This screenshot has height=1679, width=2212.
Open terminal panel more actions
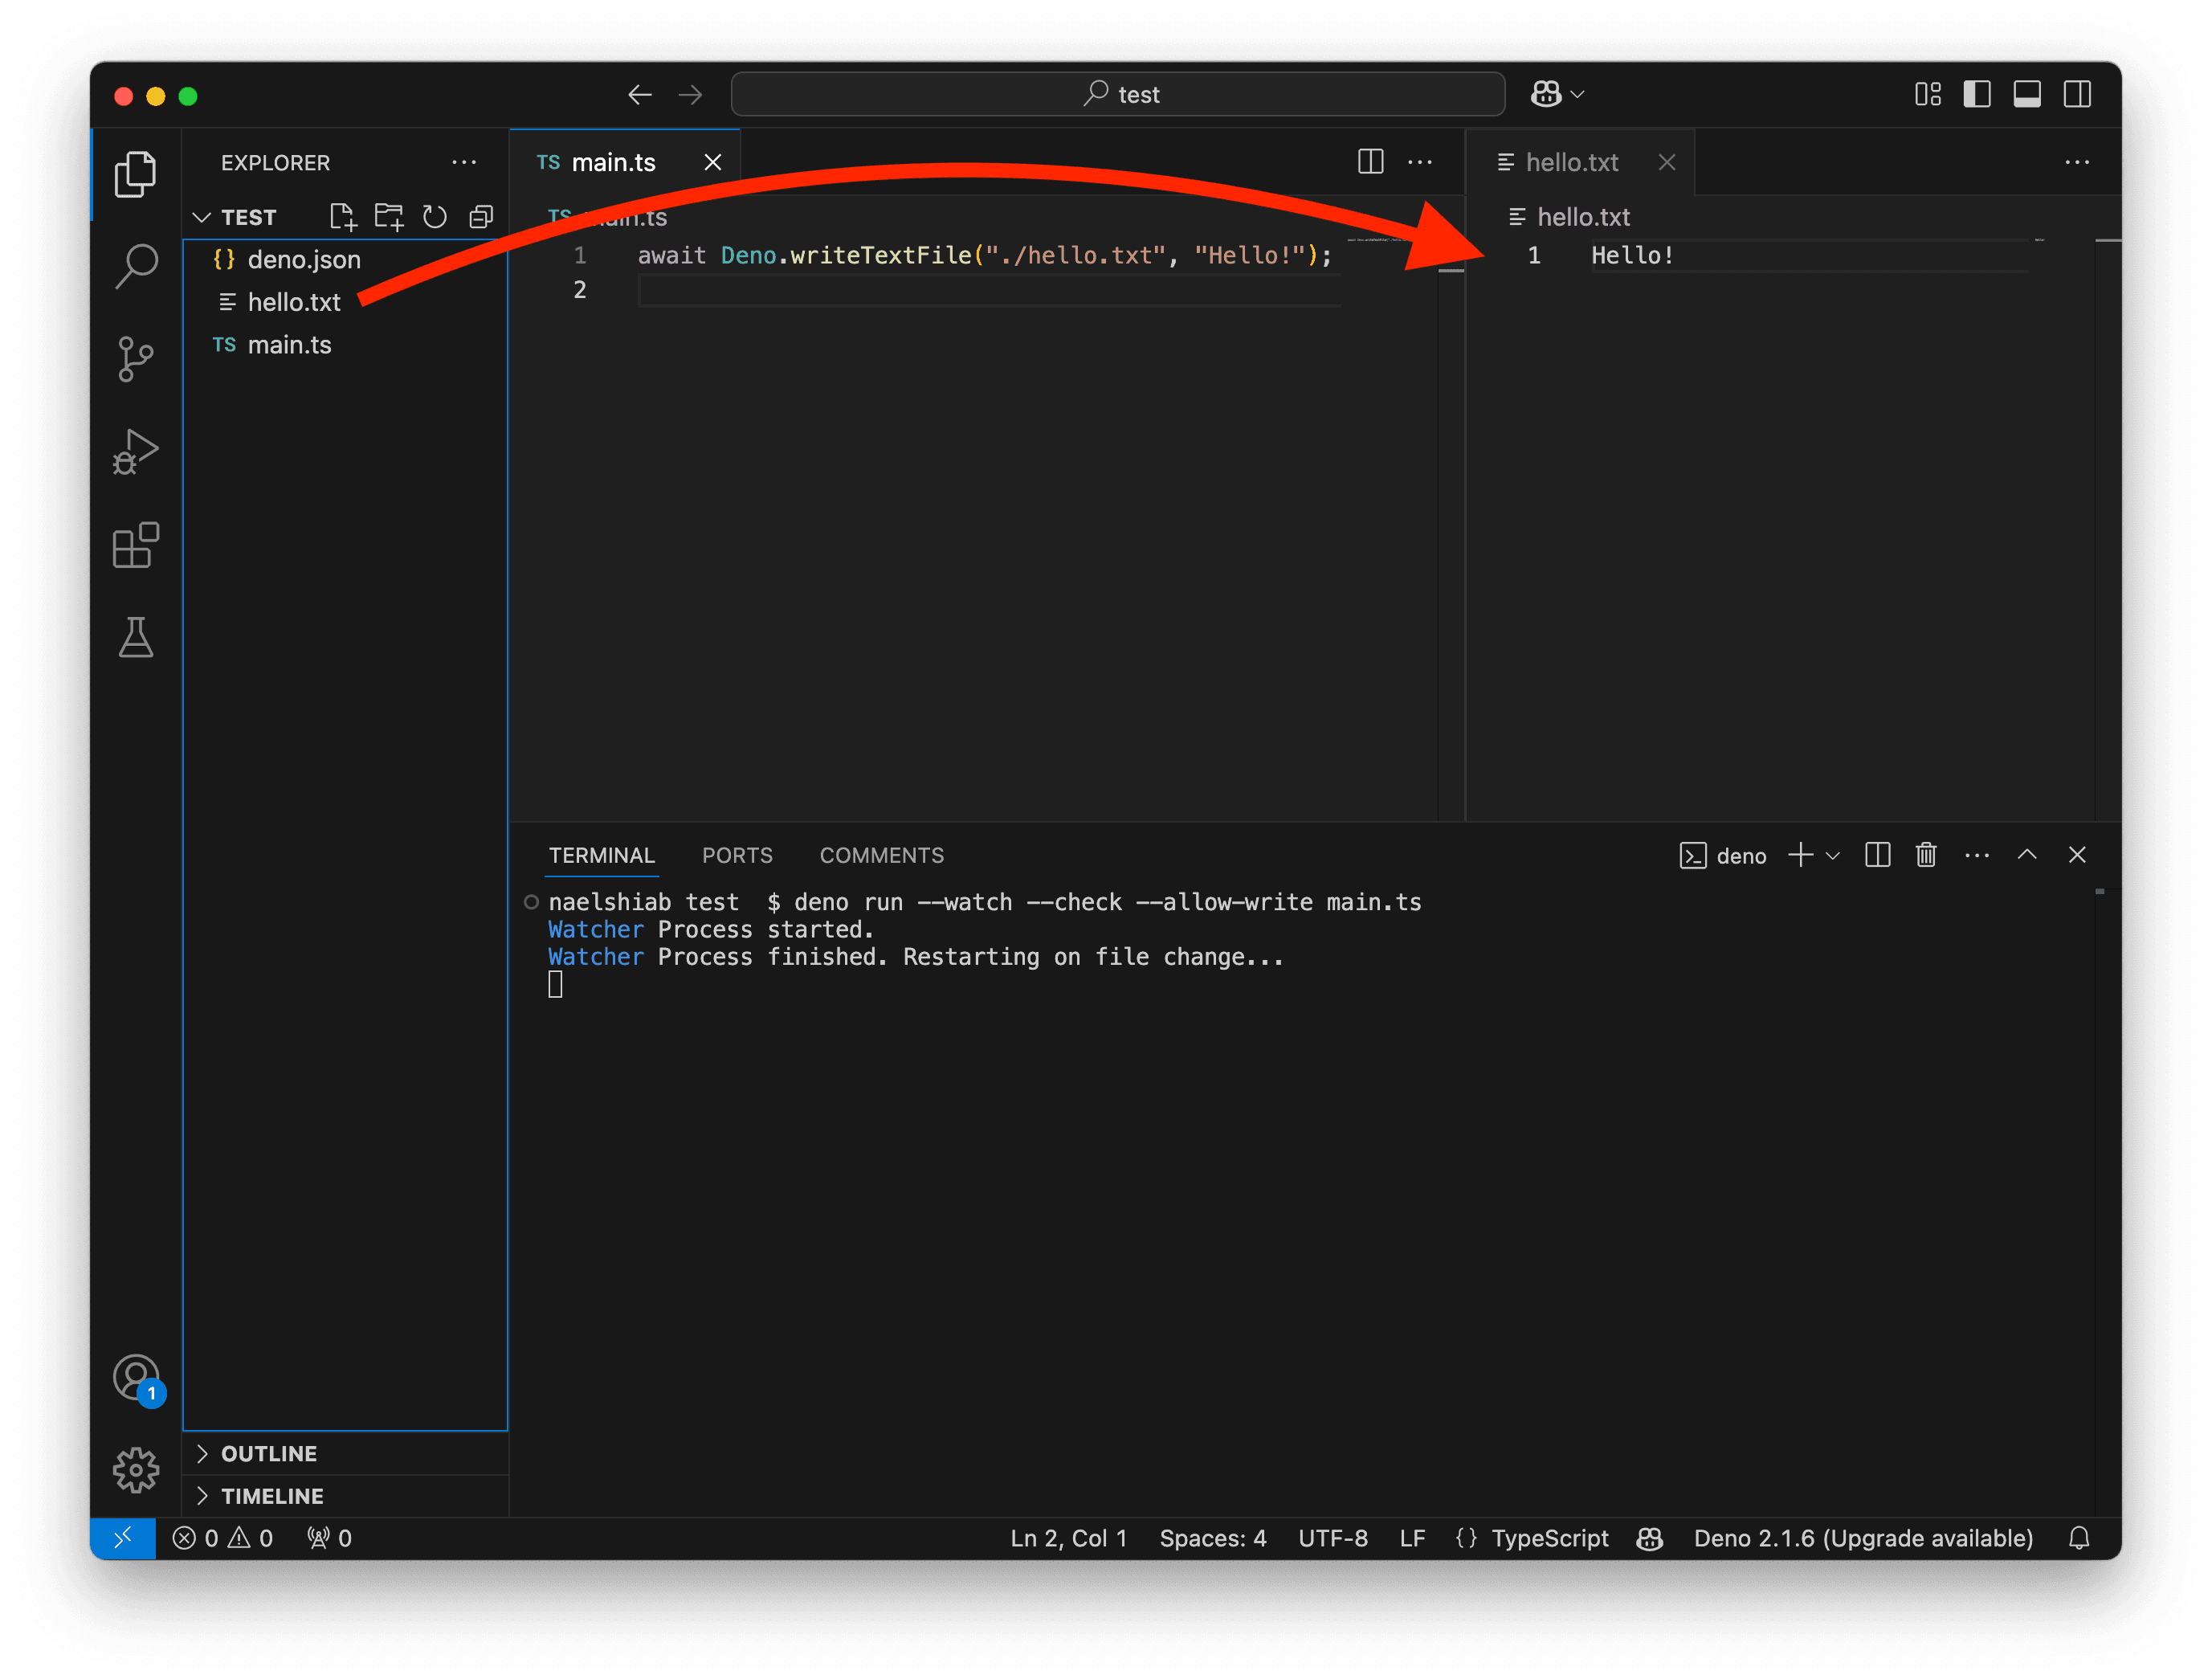click(1977, 855)
